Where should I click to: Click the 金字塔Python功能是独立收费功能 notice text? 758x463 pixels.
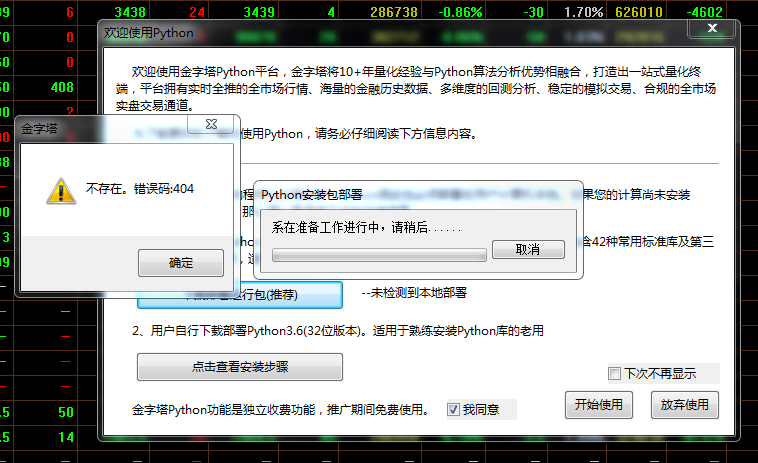pos(280,410)
